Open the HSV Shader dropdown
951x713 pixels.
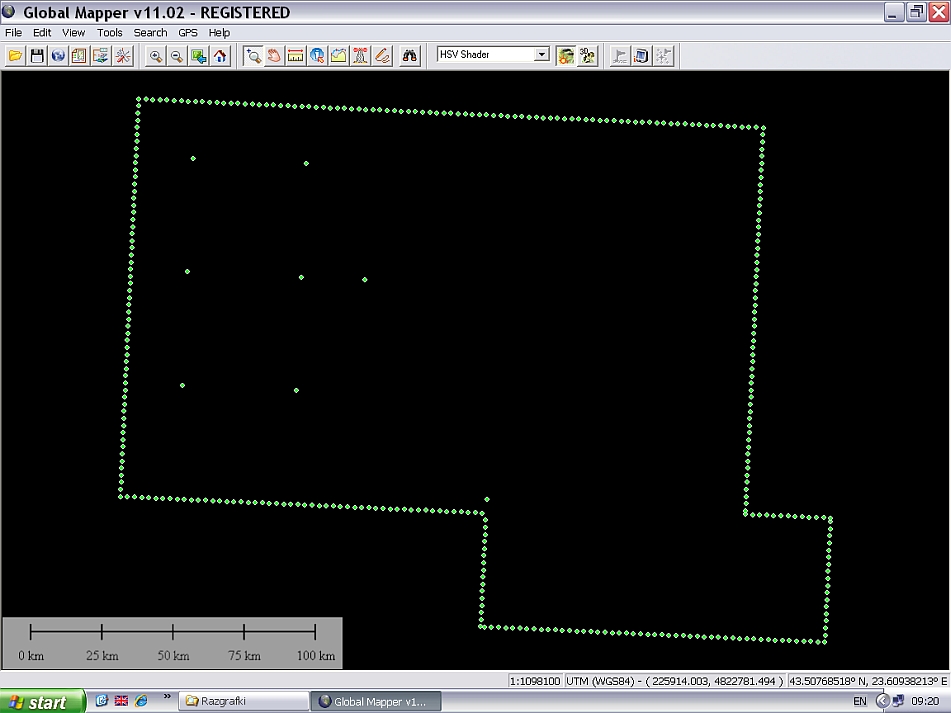pyautogui.click(x=542, y=55)
